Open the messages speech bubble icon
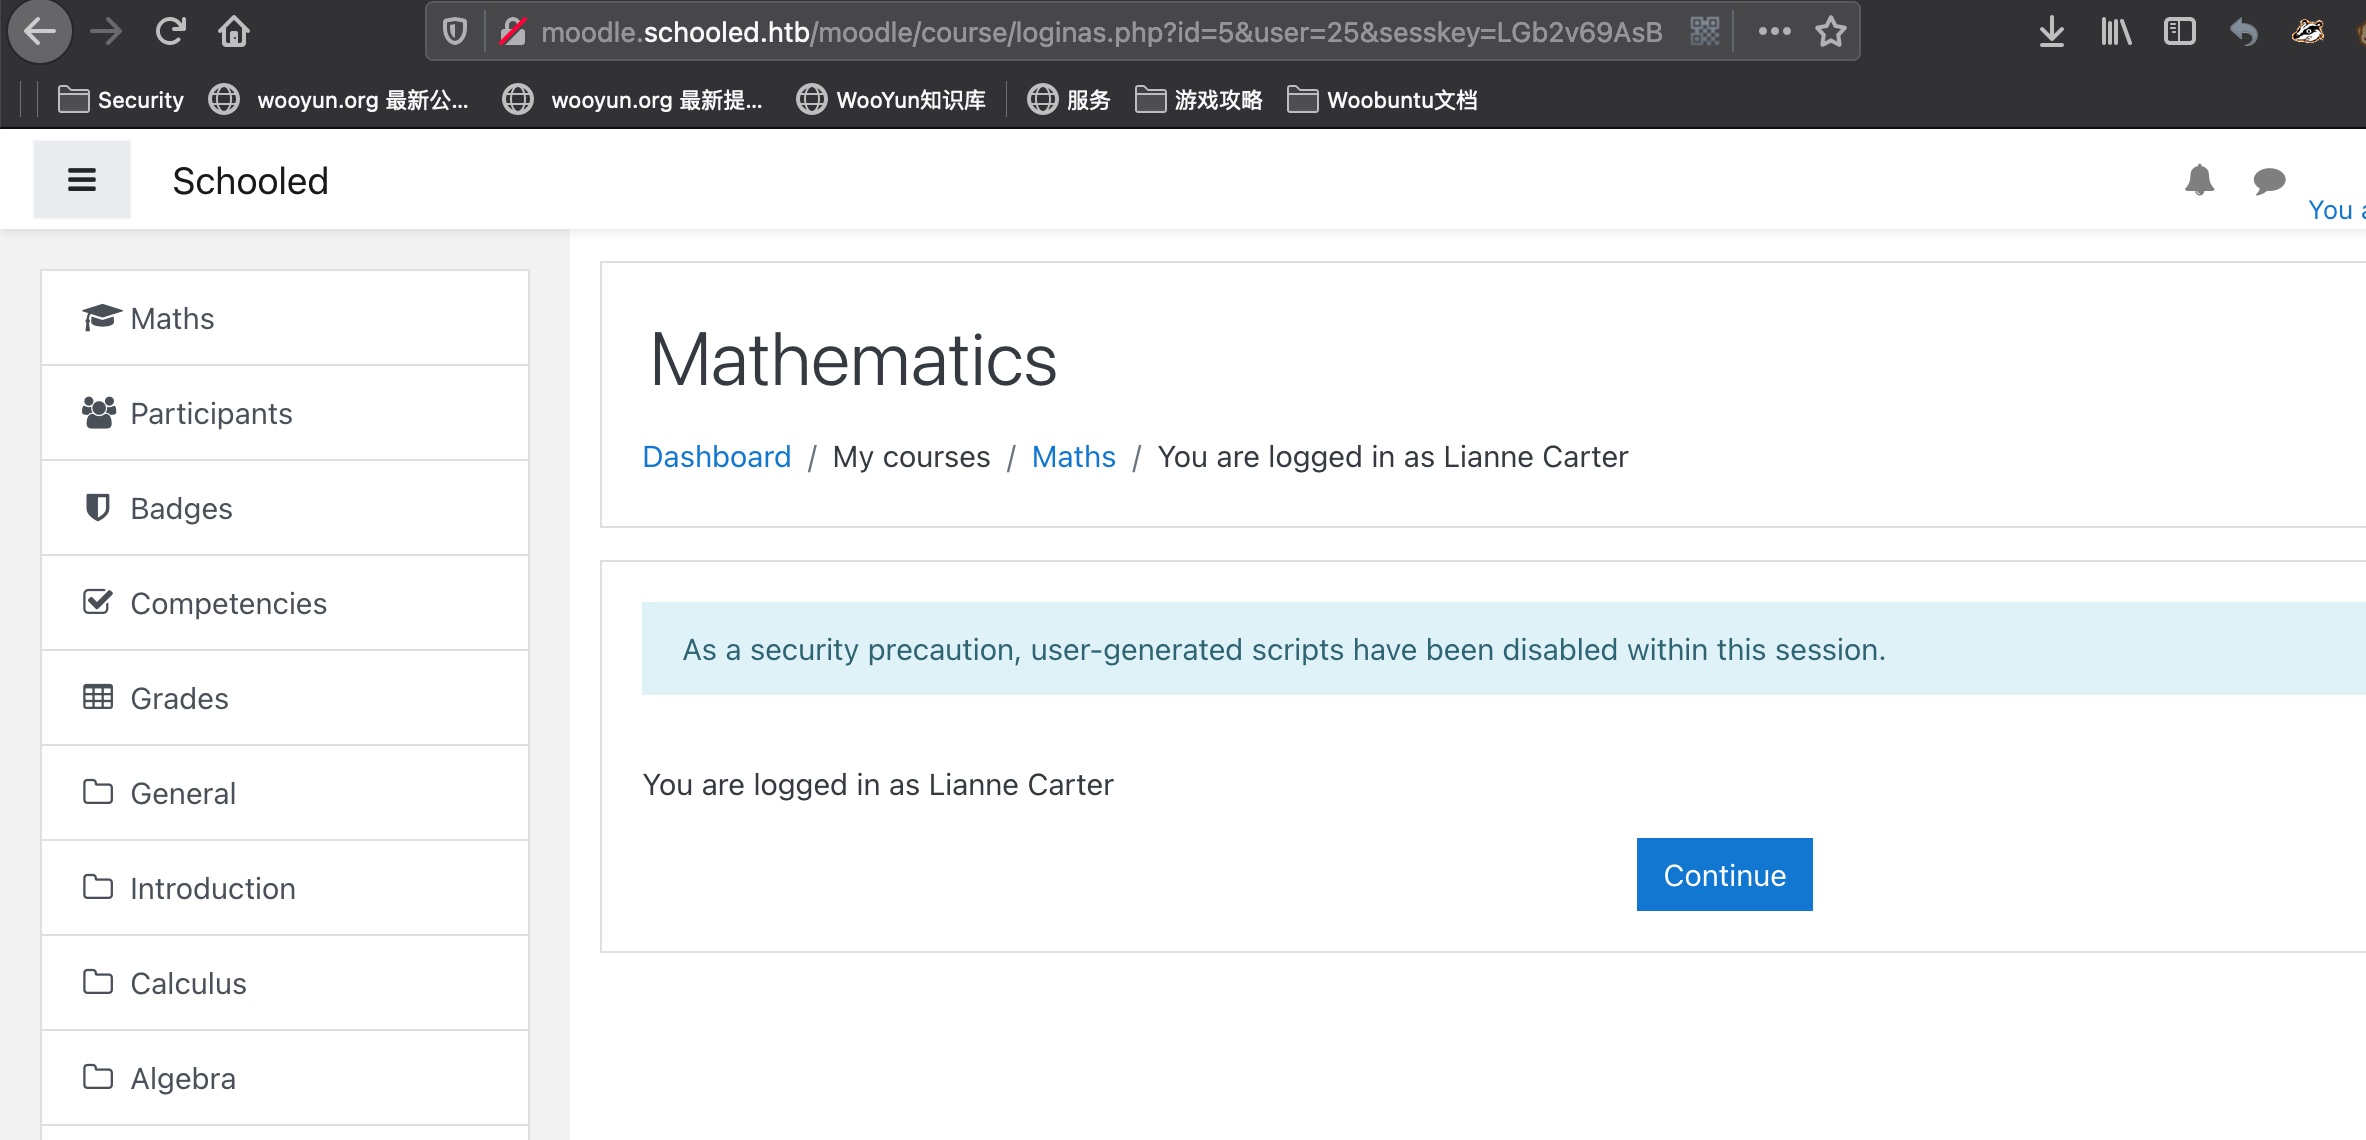The height and width of the screenshot is (1140, 2366). click(x=2268, y=180)
